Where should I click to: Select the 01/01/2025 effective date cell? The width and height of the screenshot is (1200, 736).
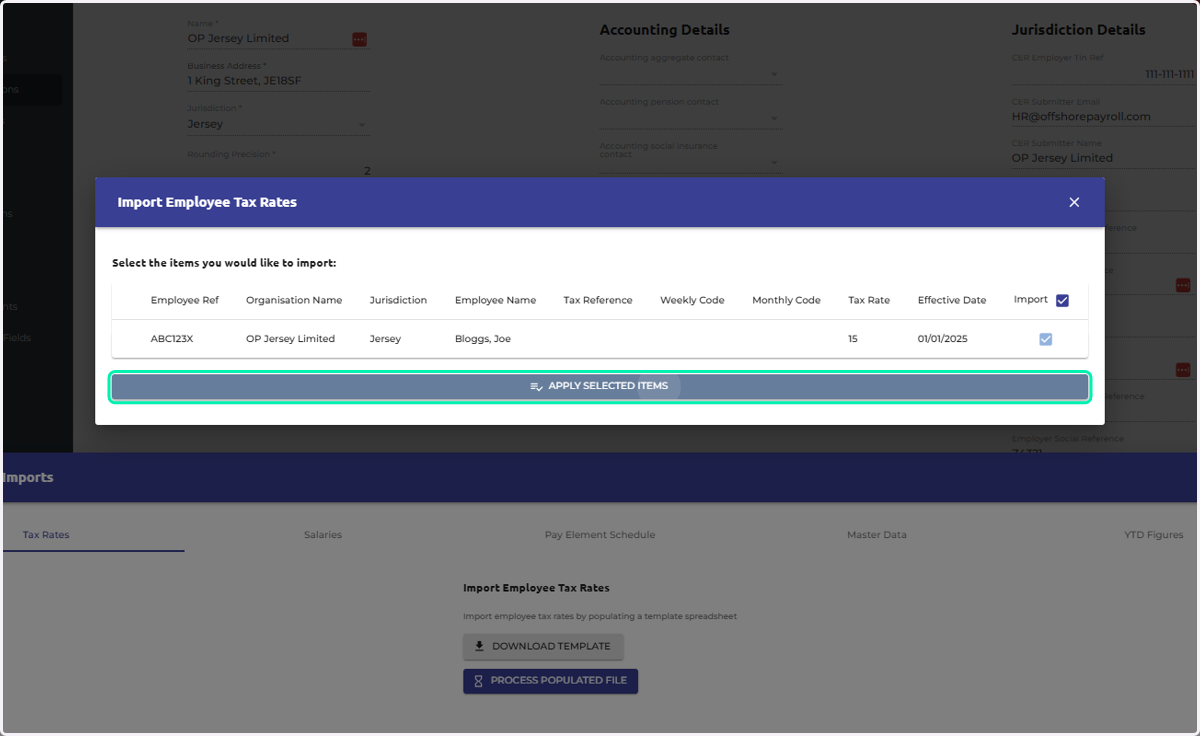[942, 339]
